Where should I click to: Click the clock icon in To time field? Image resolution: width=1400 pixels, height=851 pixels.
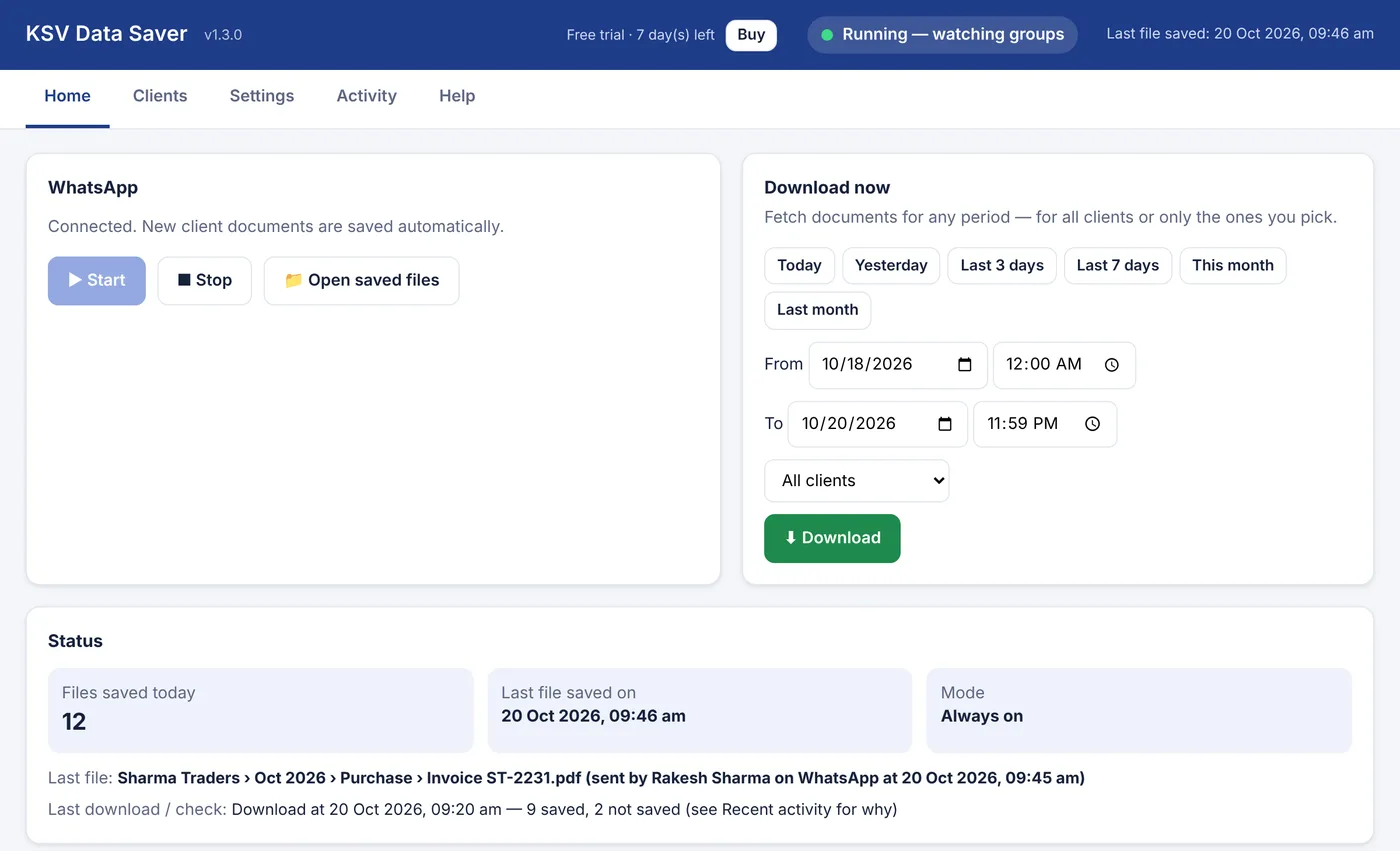pos(1093,424)
